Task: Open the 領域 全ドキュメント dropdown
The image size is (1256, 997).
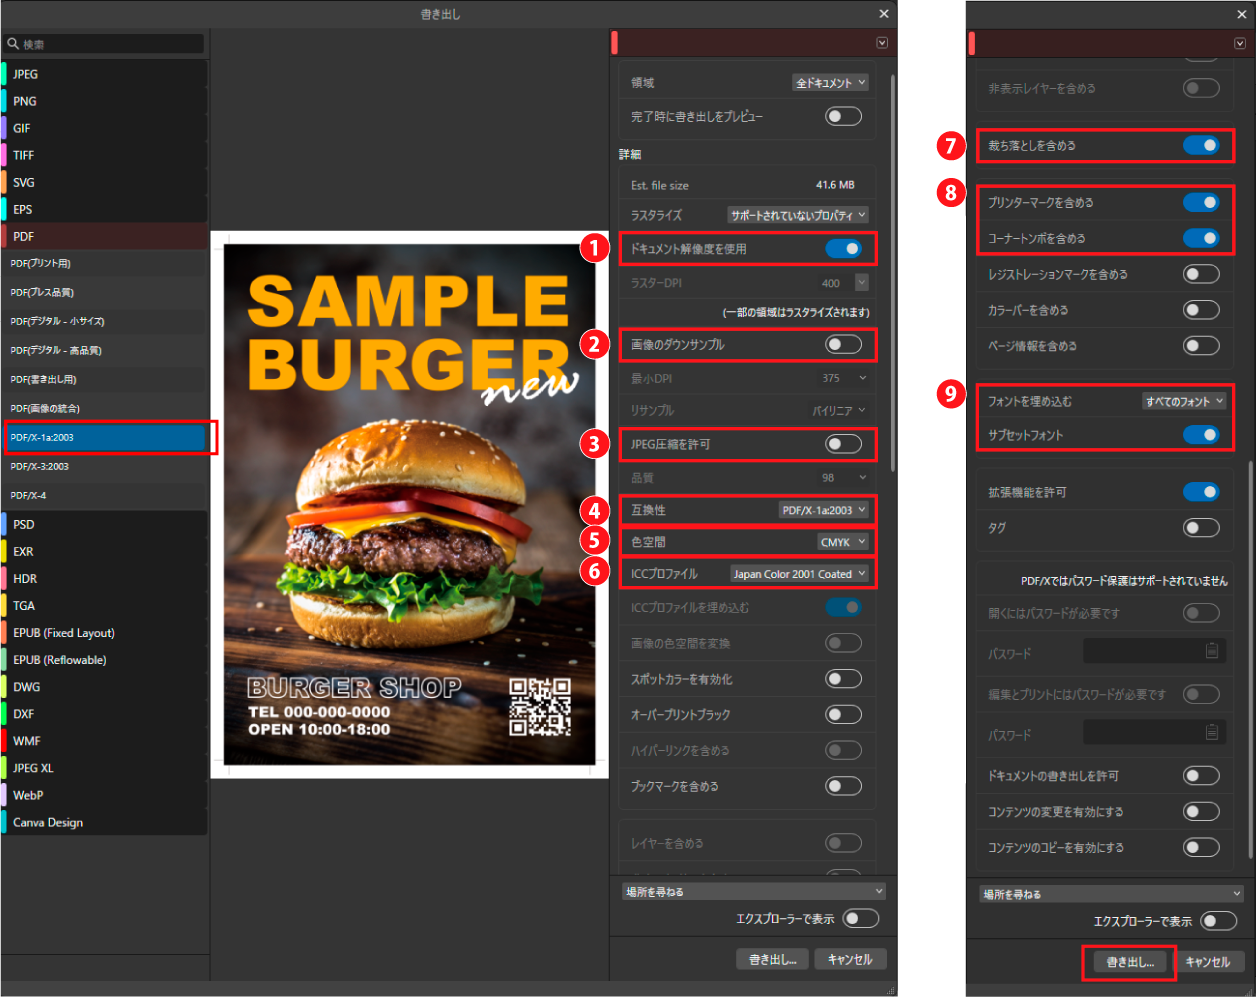Action: [x=830, y=83]
